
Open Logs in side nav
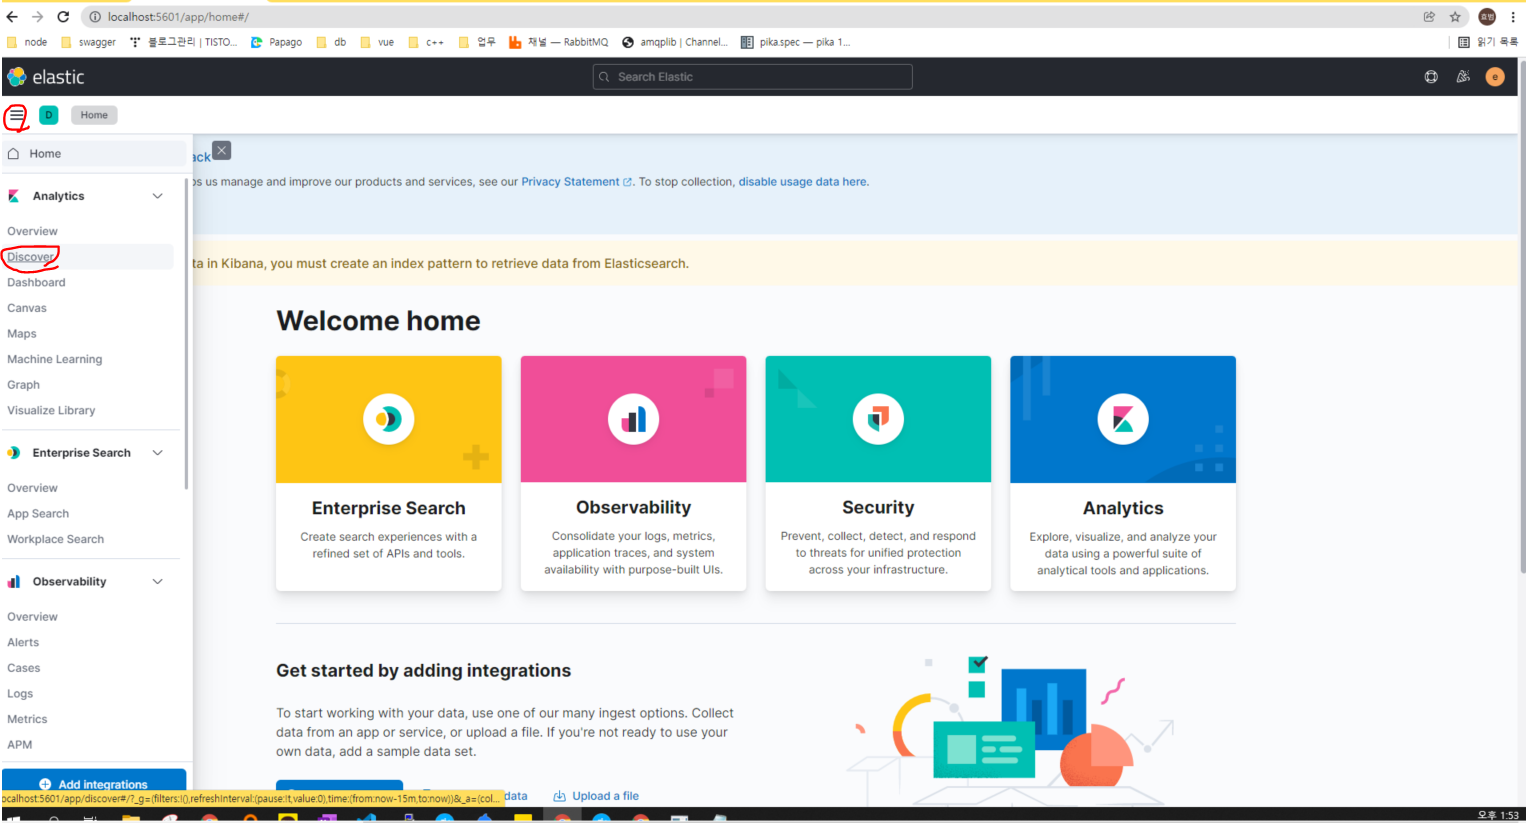click(20, 694)
